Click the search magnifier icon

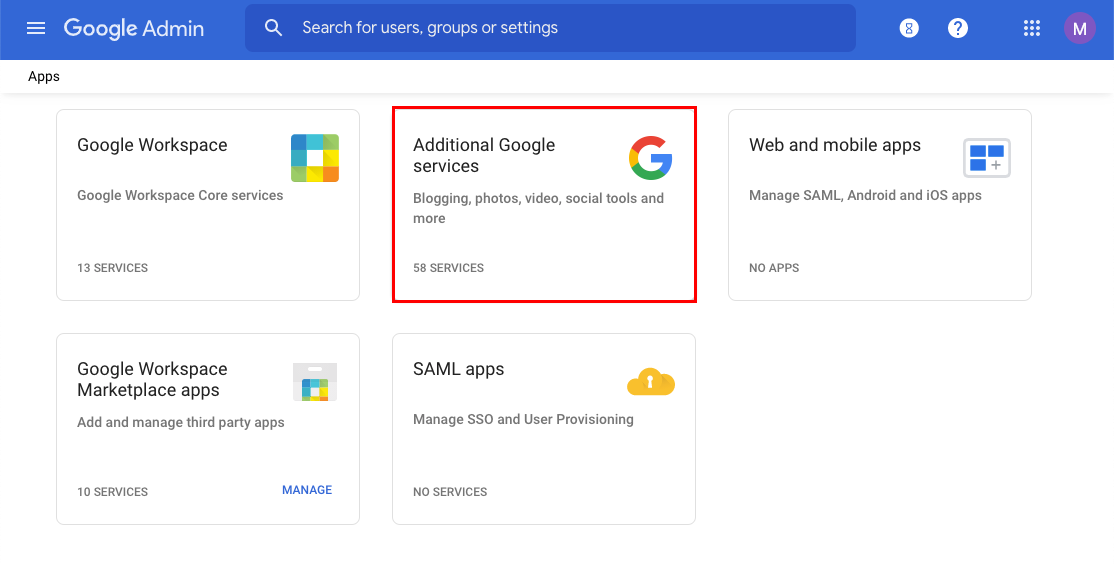(x=274, y=28)
